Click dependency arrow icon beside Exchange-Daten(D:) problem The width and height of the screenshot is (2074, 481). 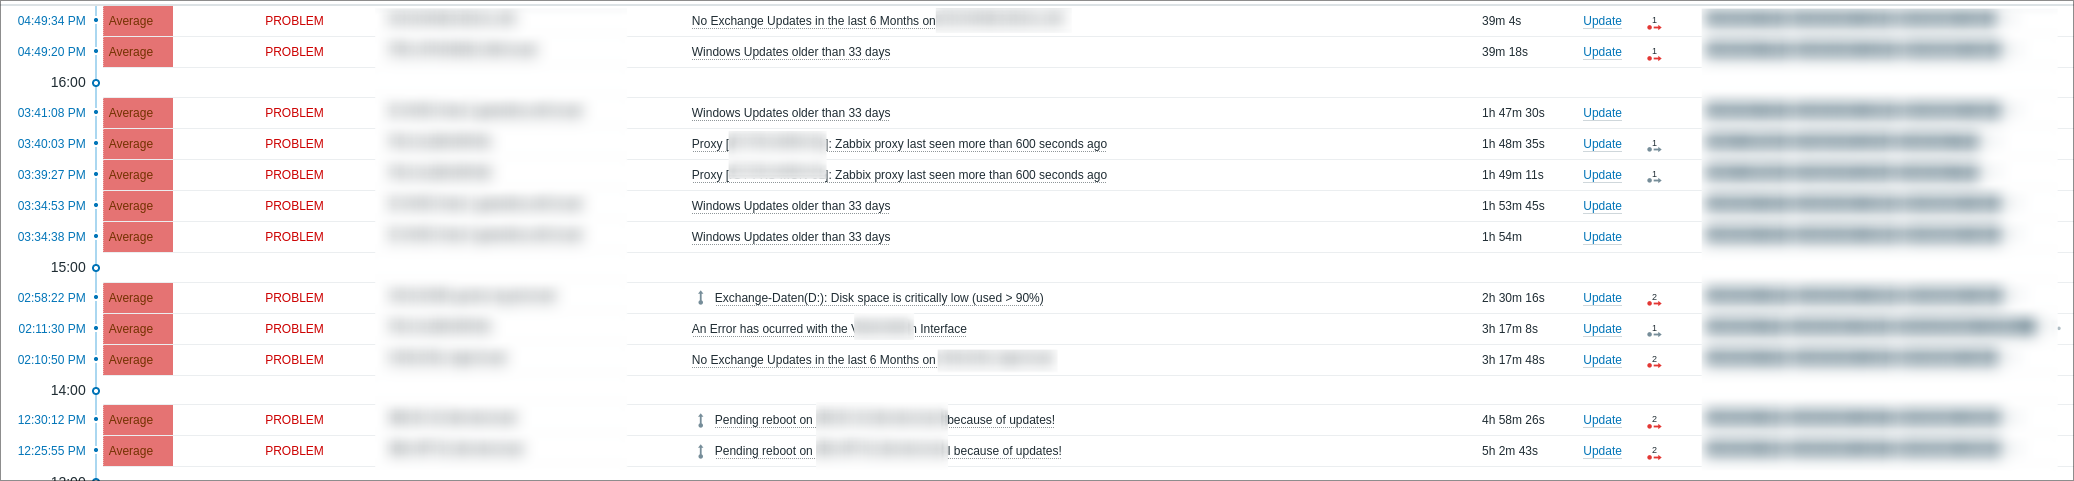tap(701, 298)
